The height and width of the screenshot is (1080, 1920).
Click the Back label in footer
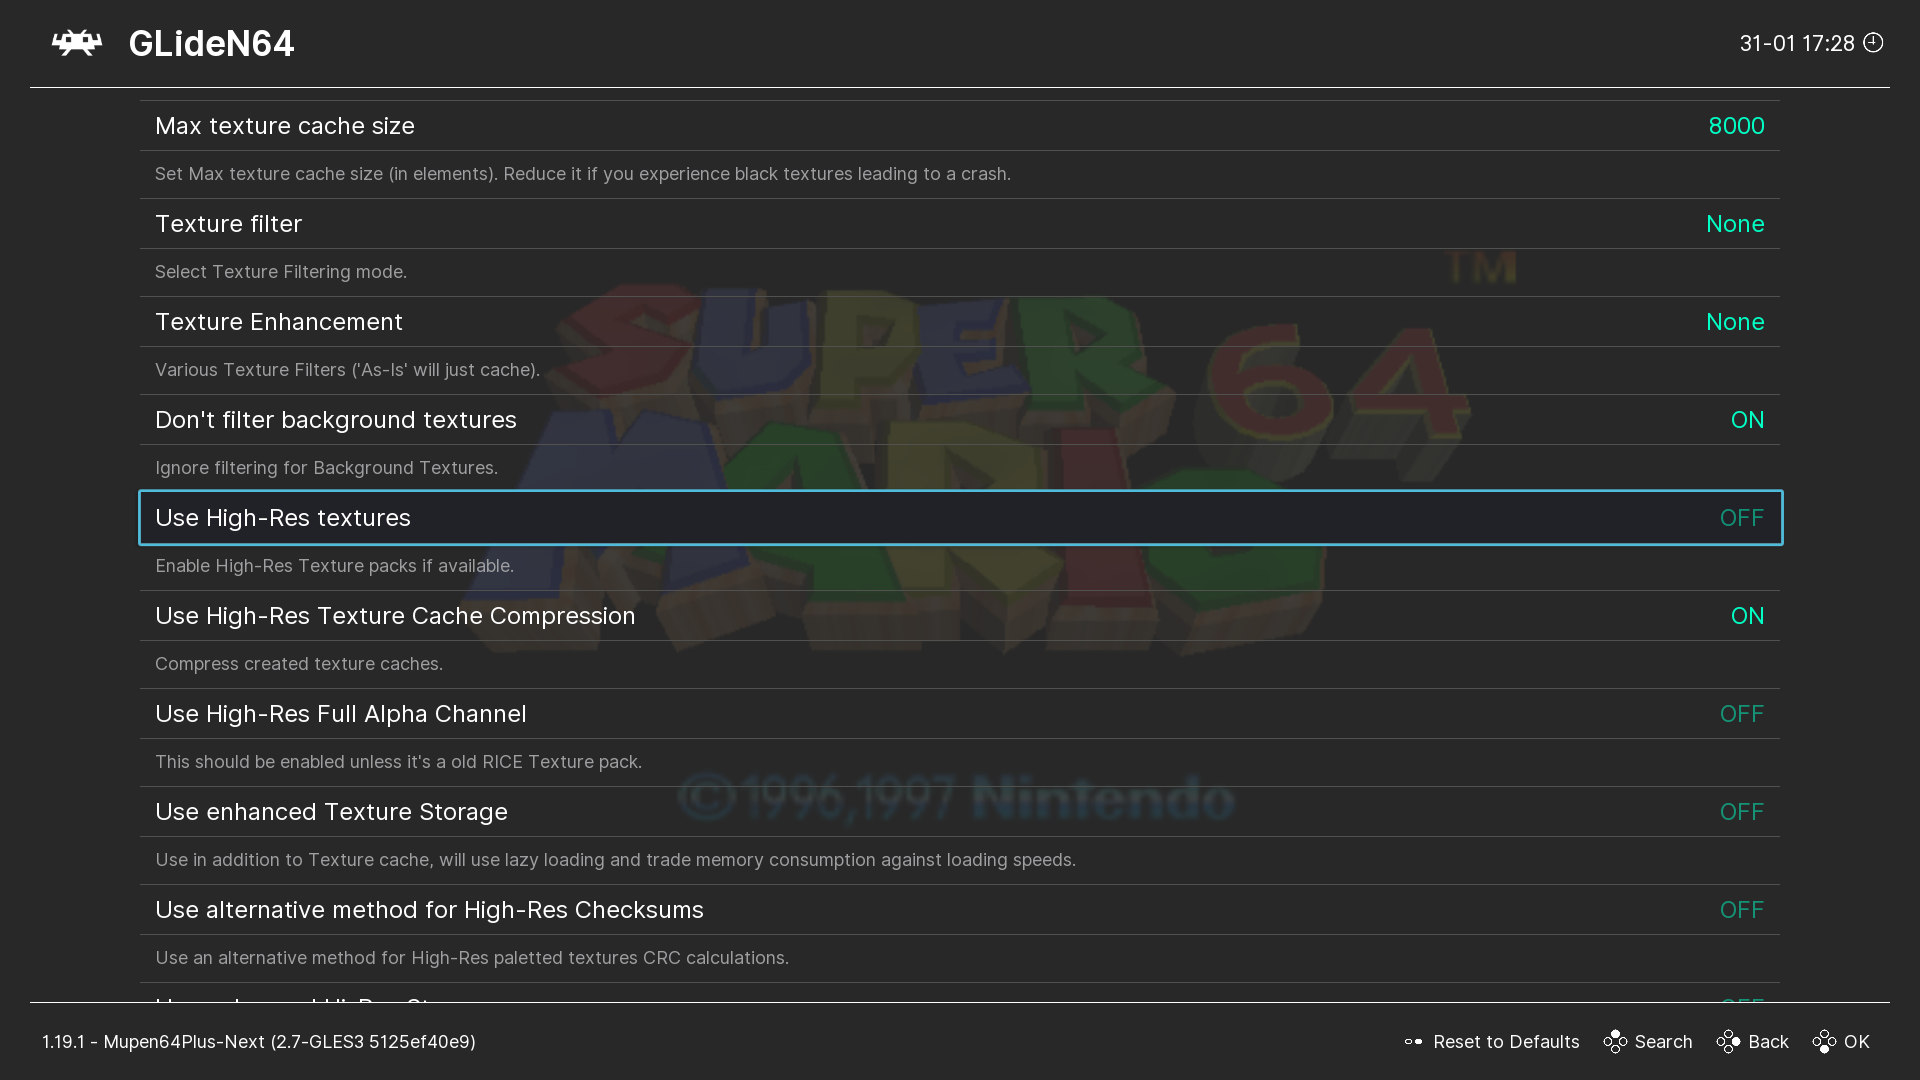click(x=1768, y=1042)
